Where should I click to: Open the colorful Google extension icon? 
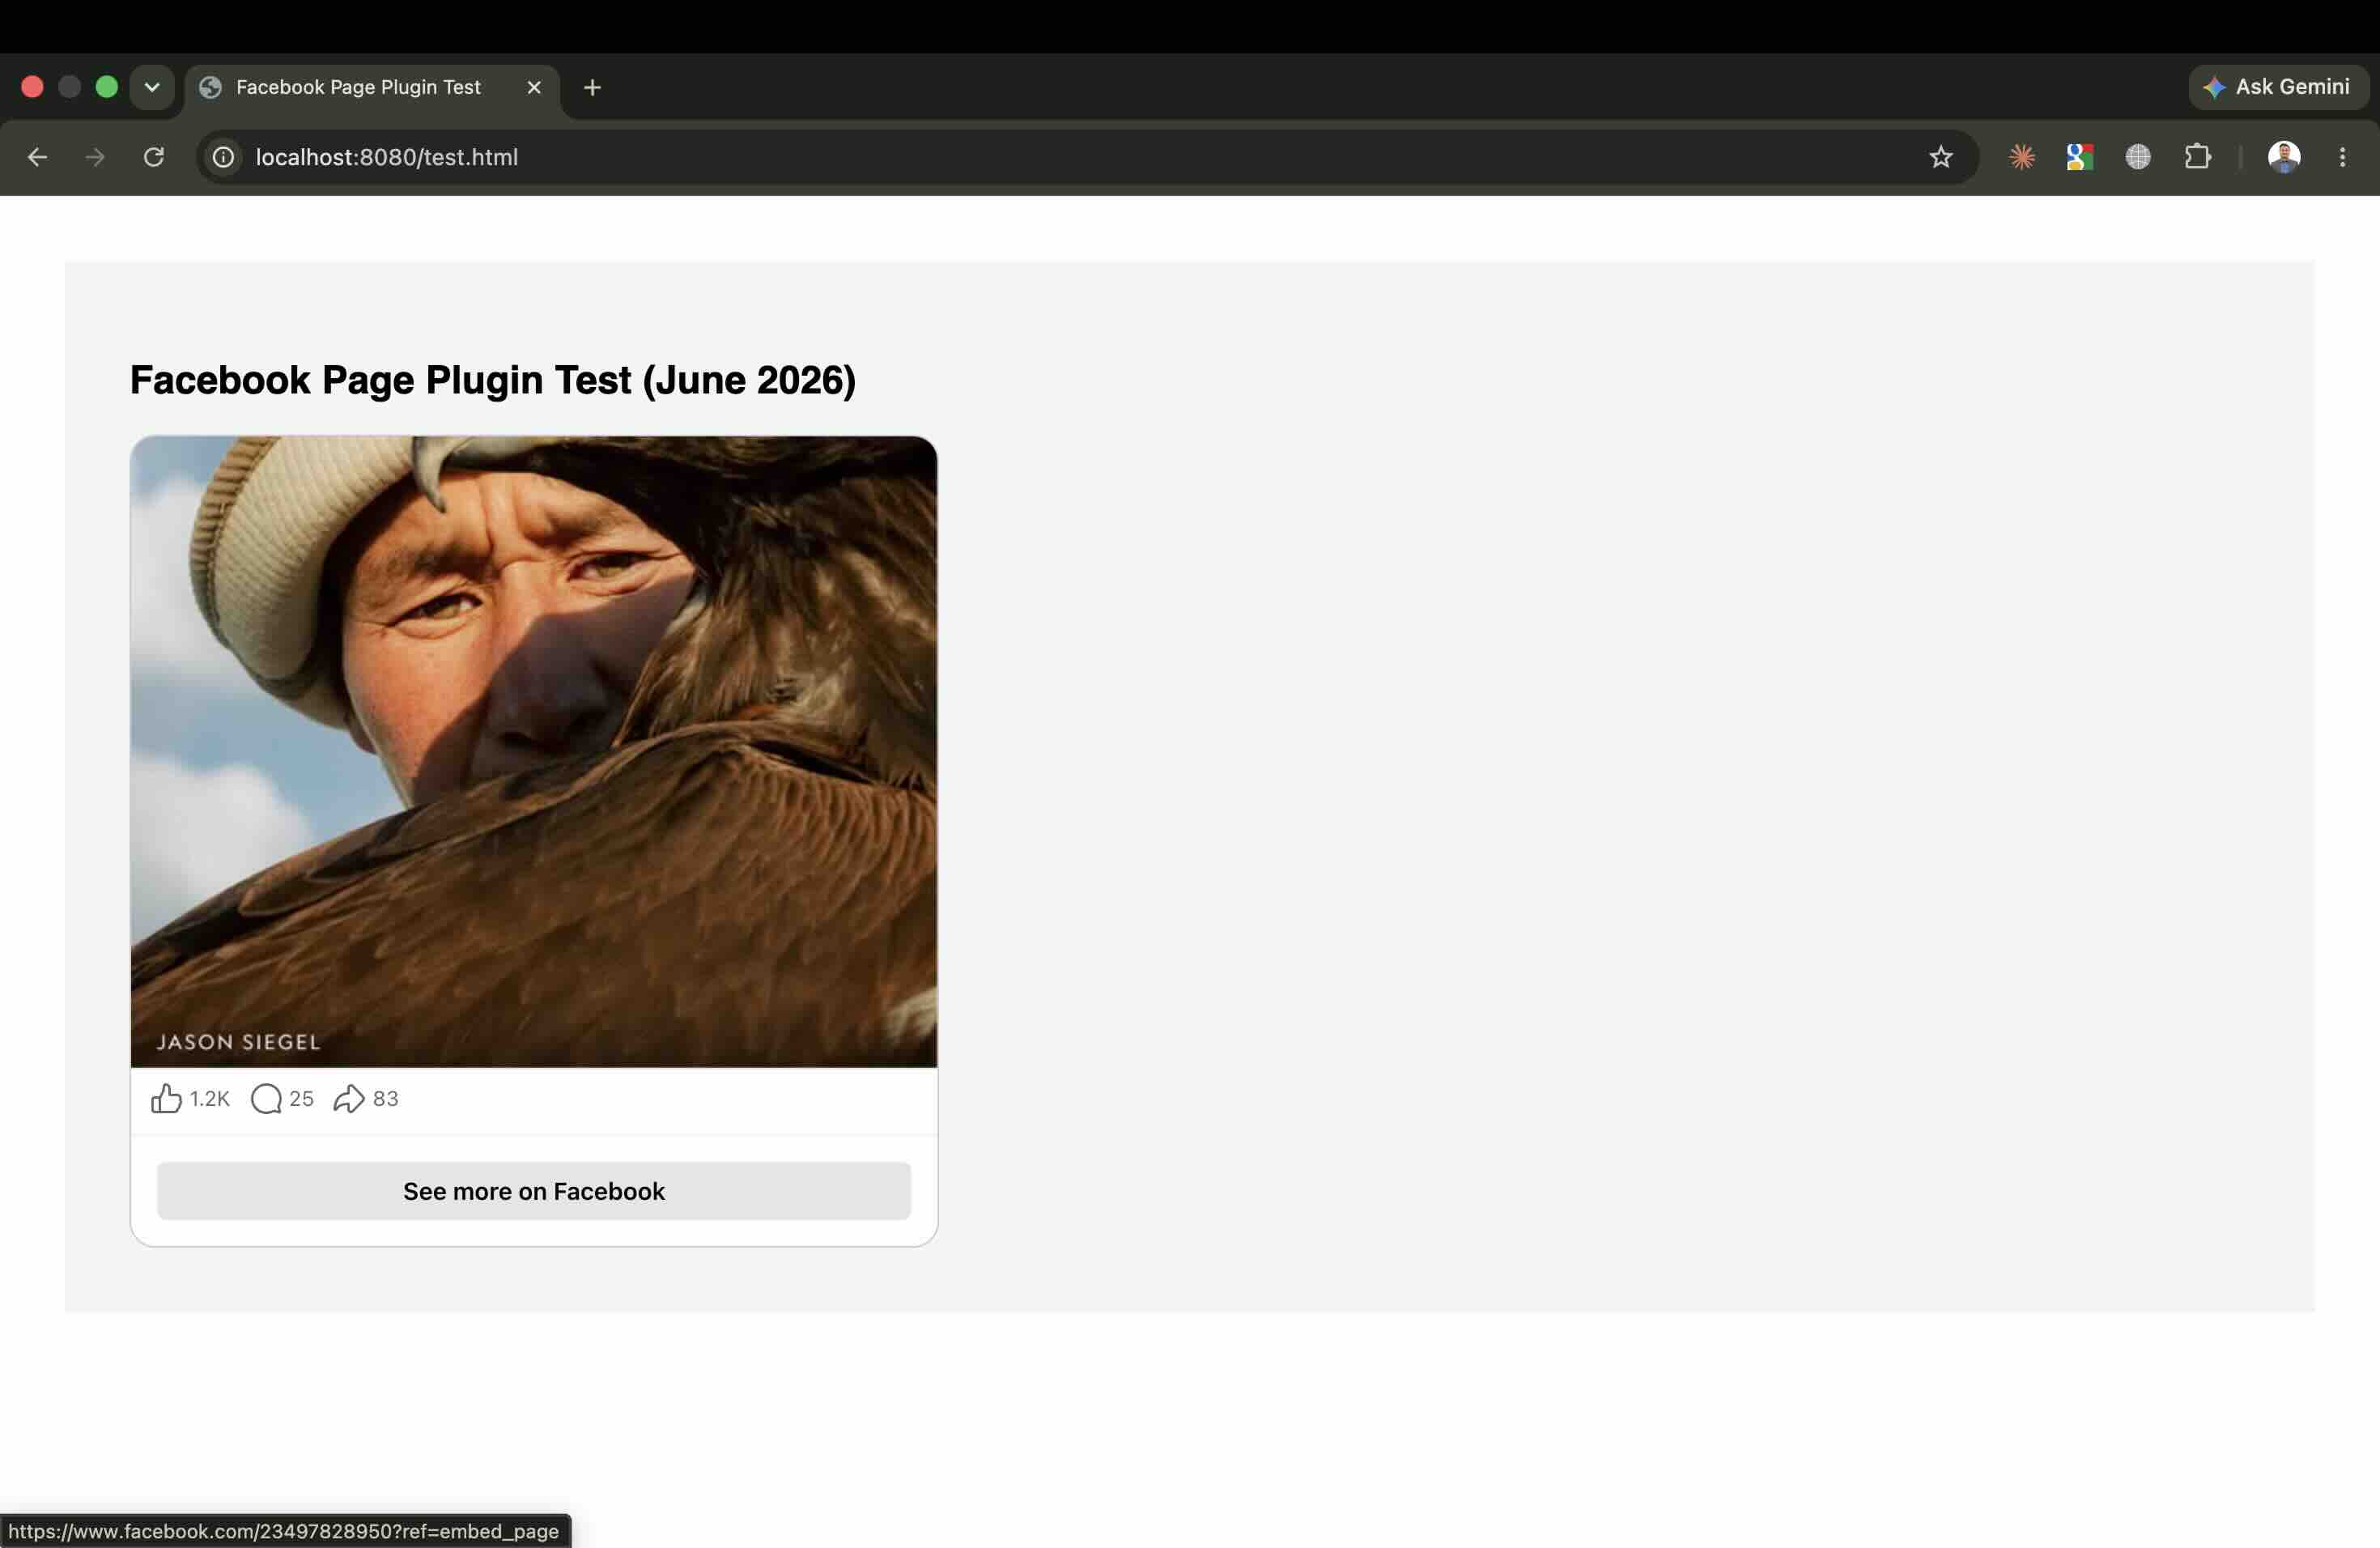click(2080, 157)
